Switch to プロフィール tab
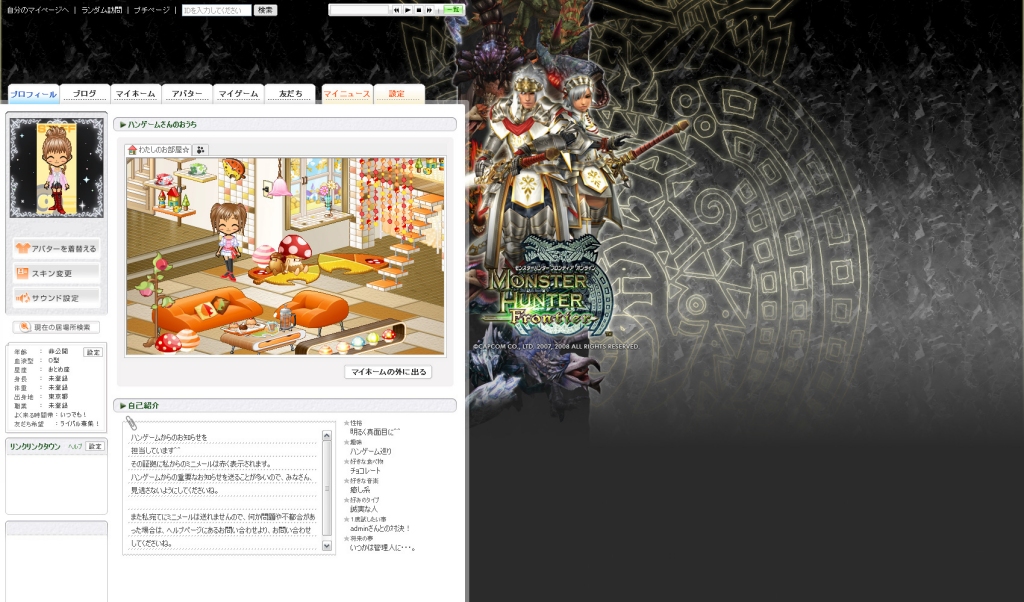This screenshot has height=602, width=1024. tap(33, 94)
